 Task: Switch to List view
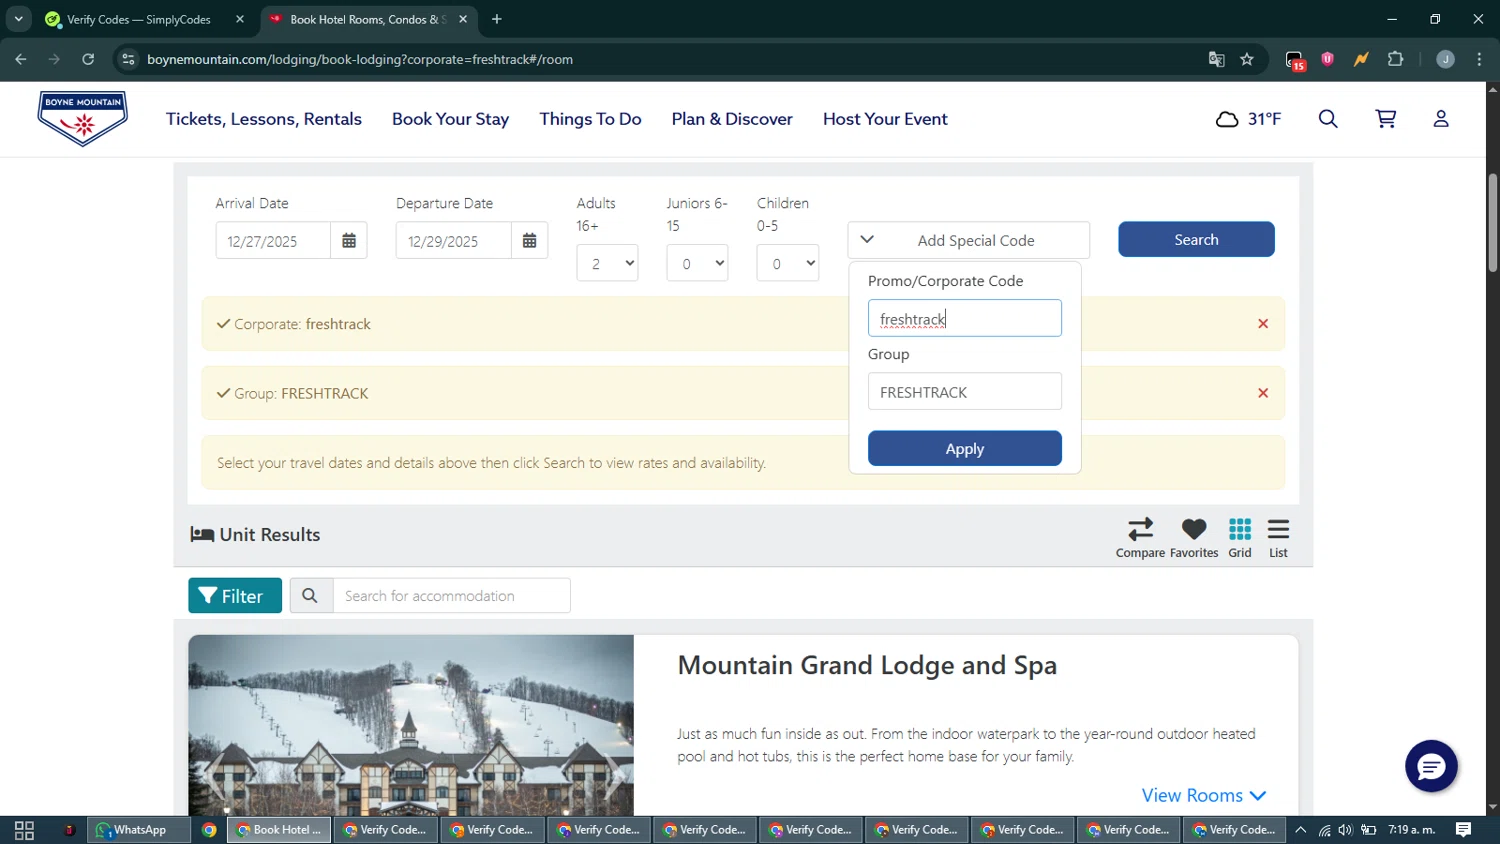tap(1278, 538)
